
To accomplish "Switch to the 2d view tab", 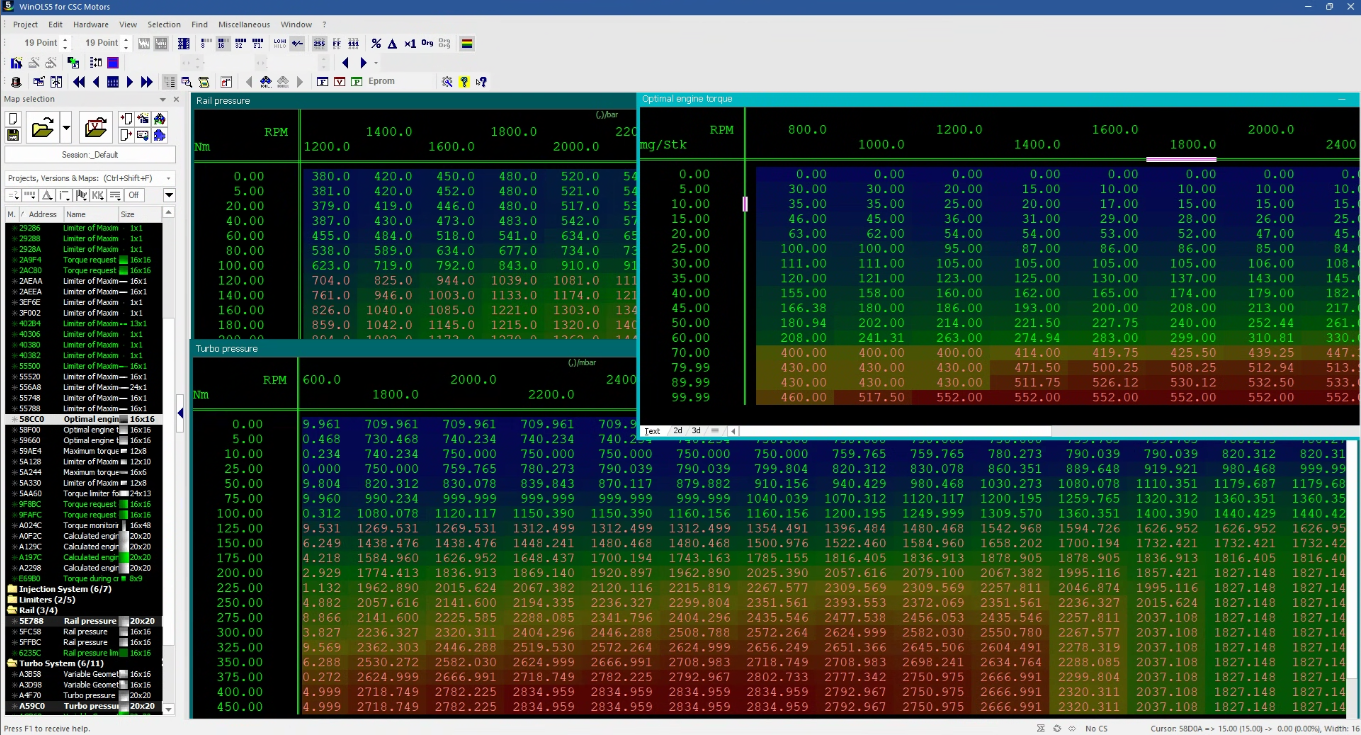I will coord(677,431).
